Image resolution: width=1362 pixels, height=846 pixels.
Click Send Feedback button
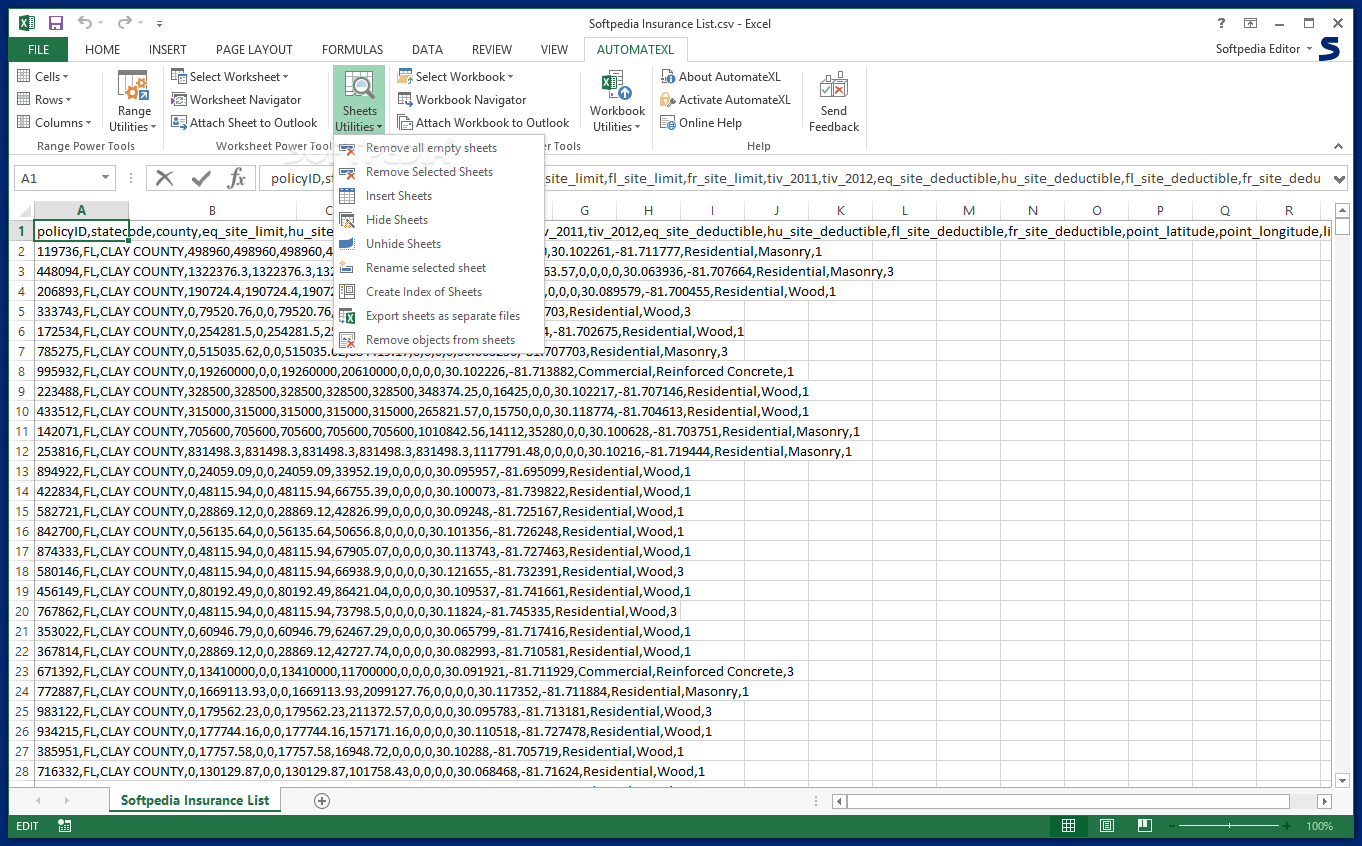pos(834,101)
